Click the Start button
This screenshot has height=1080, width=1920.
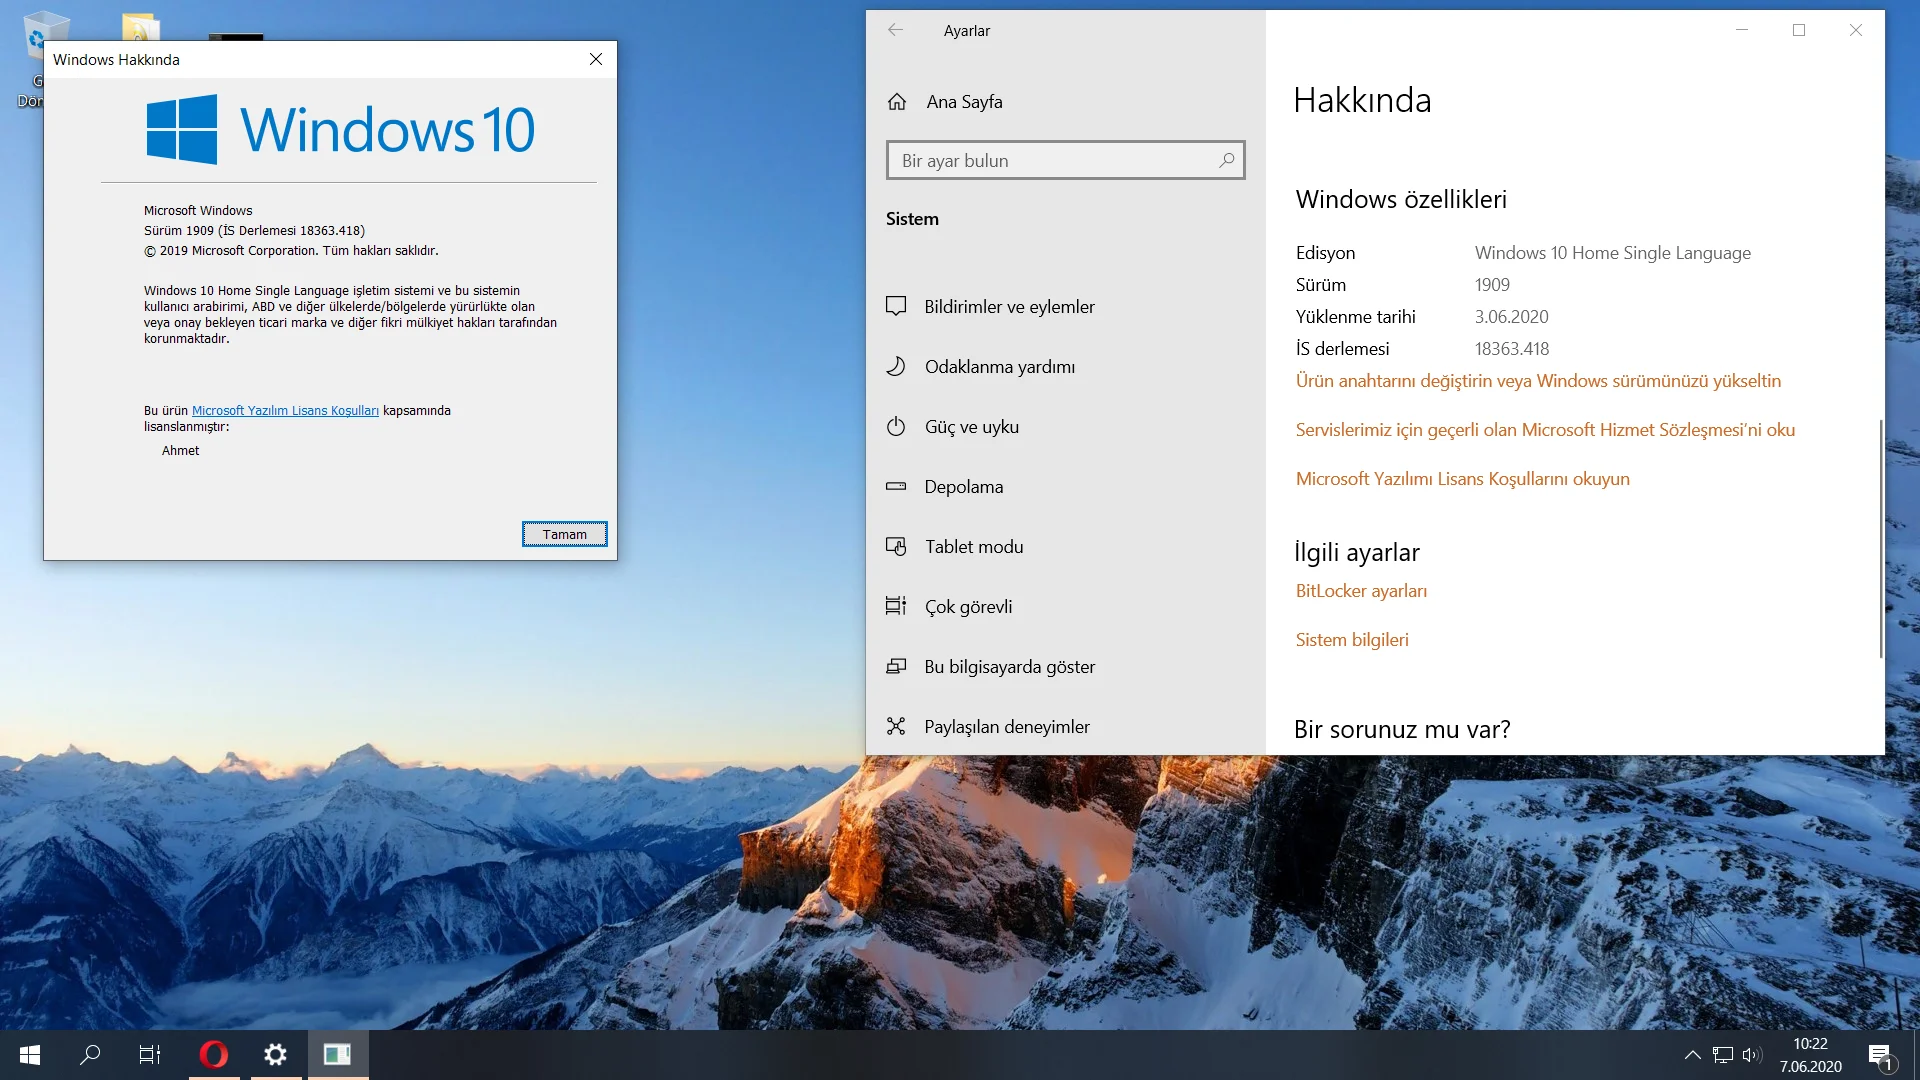coord(29,1054)
